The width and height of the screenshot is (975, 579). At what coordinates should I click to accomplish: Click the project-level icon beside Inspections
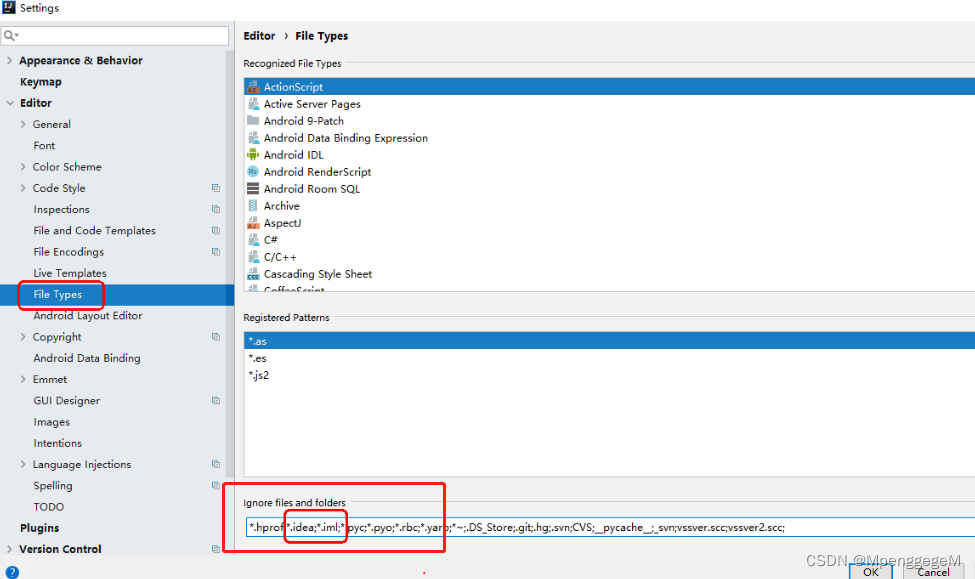point(216,209)
